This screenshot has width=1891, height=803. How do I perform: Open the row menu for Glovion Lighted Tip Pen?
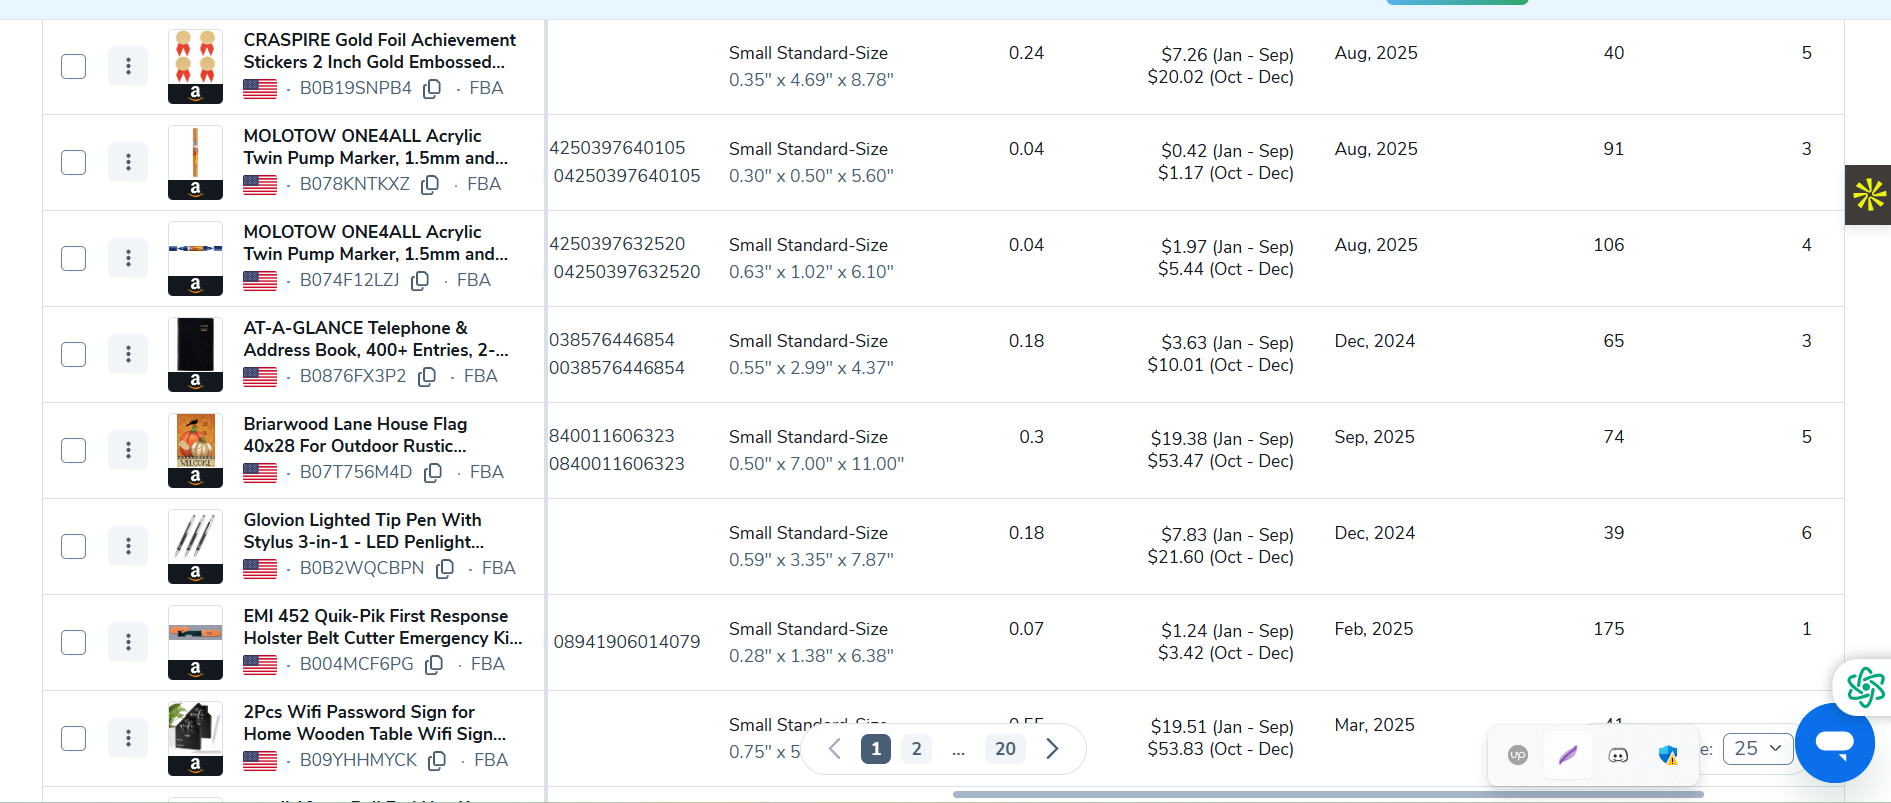[x=128, y=546]
